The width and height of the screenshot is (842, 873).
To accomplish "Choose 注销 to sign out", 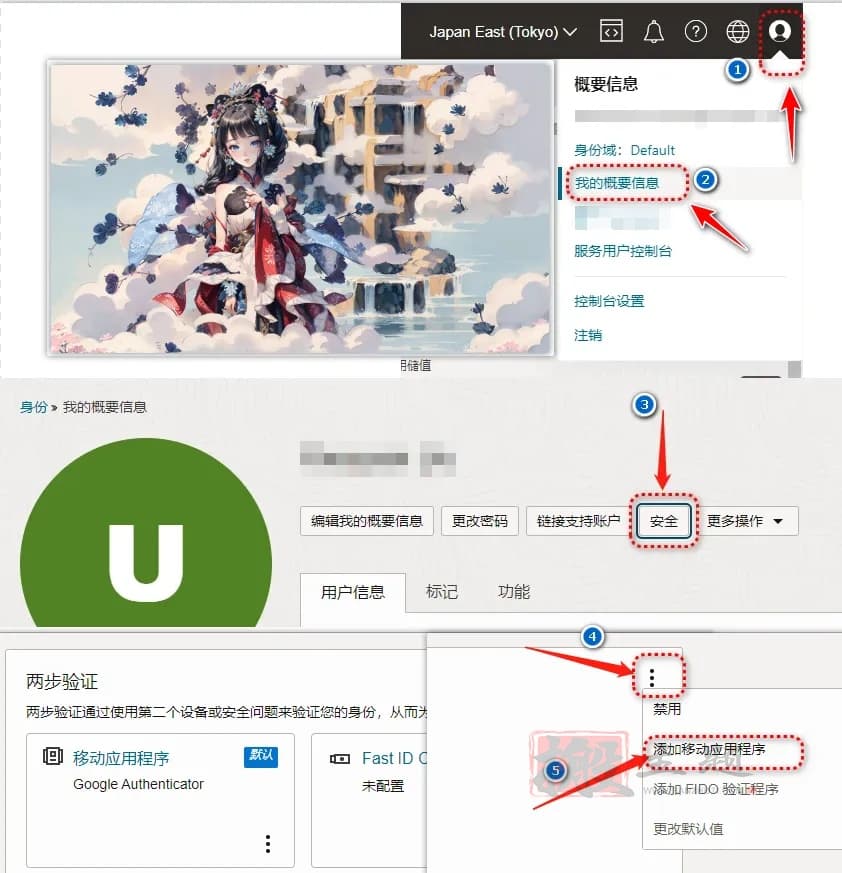I will pos(588,335).
